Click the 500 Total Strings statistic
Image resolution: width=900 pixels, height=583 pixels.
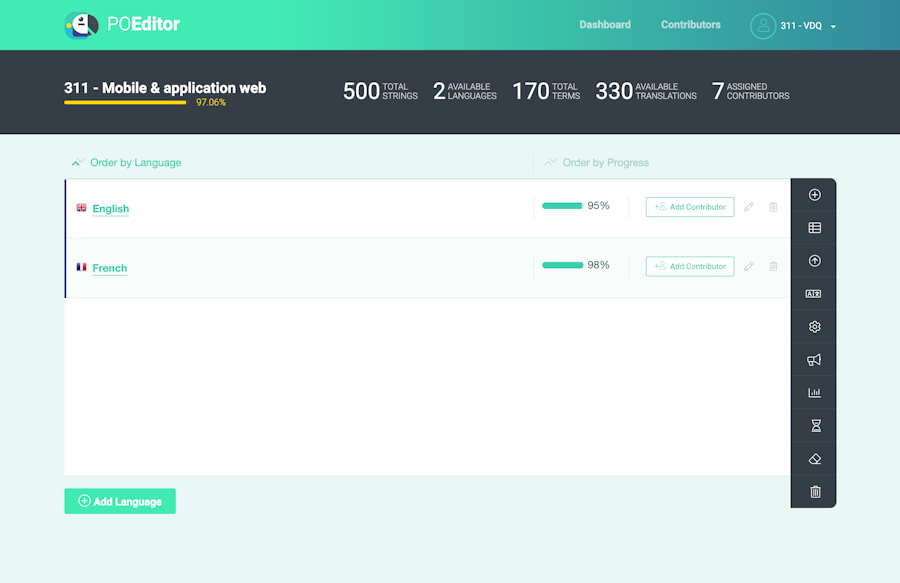380,91
